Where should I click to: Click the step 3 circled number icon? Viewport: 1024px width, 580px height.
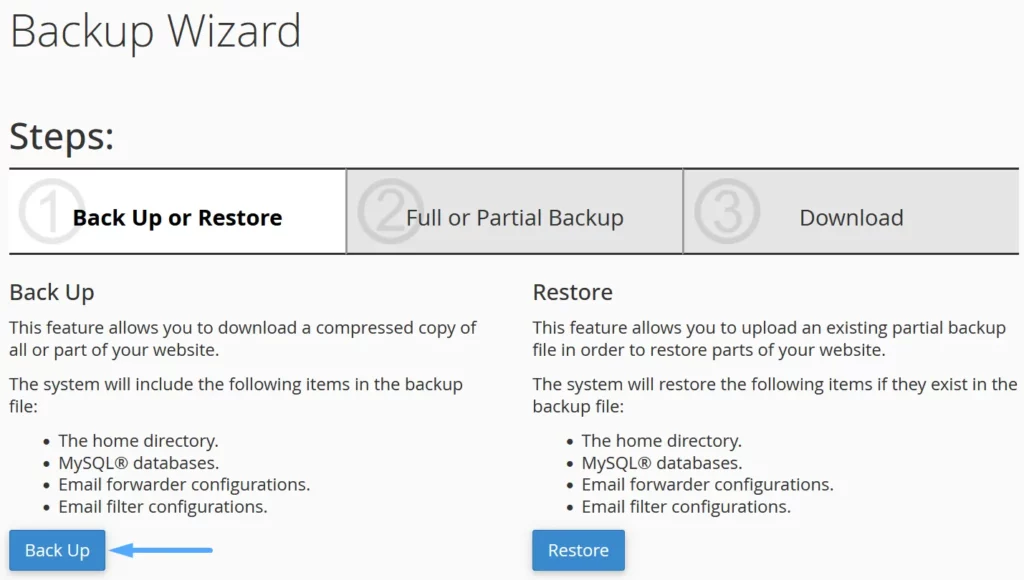pyautogui.click(x=727, y=211)
